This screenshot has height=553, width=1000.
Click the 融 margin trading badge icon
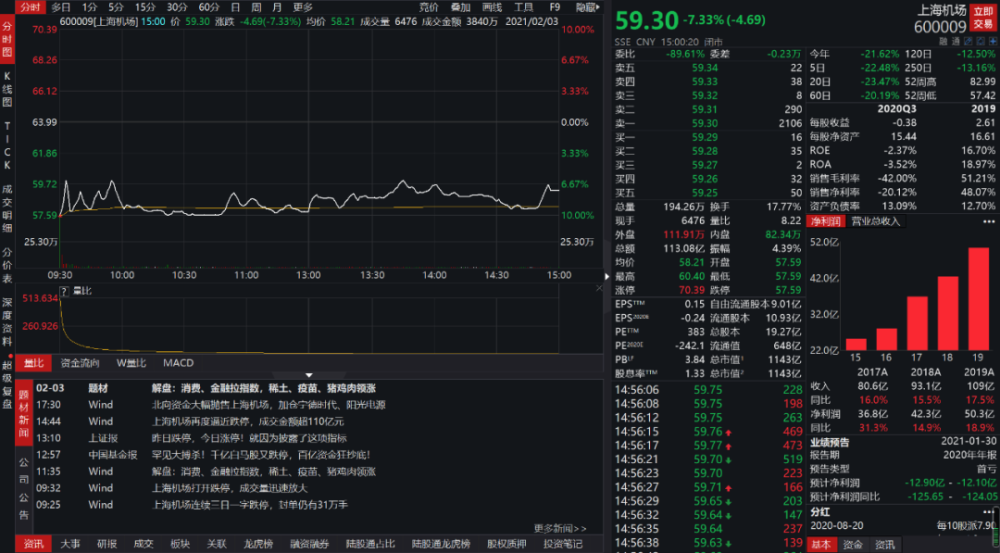(x=943, y=41)
